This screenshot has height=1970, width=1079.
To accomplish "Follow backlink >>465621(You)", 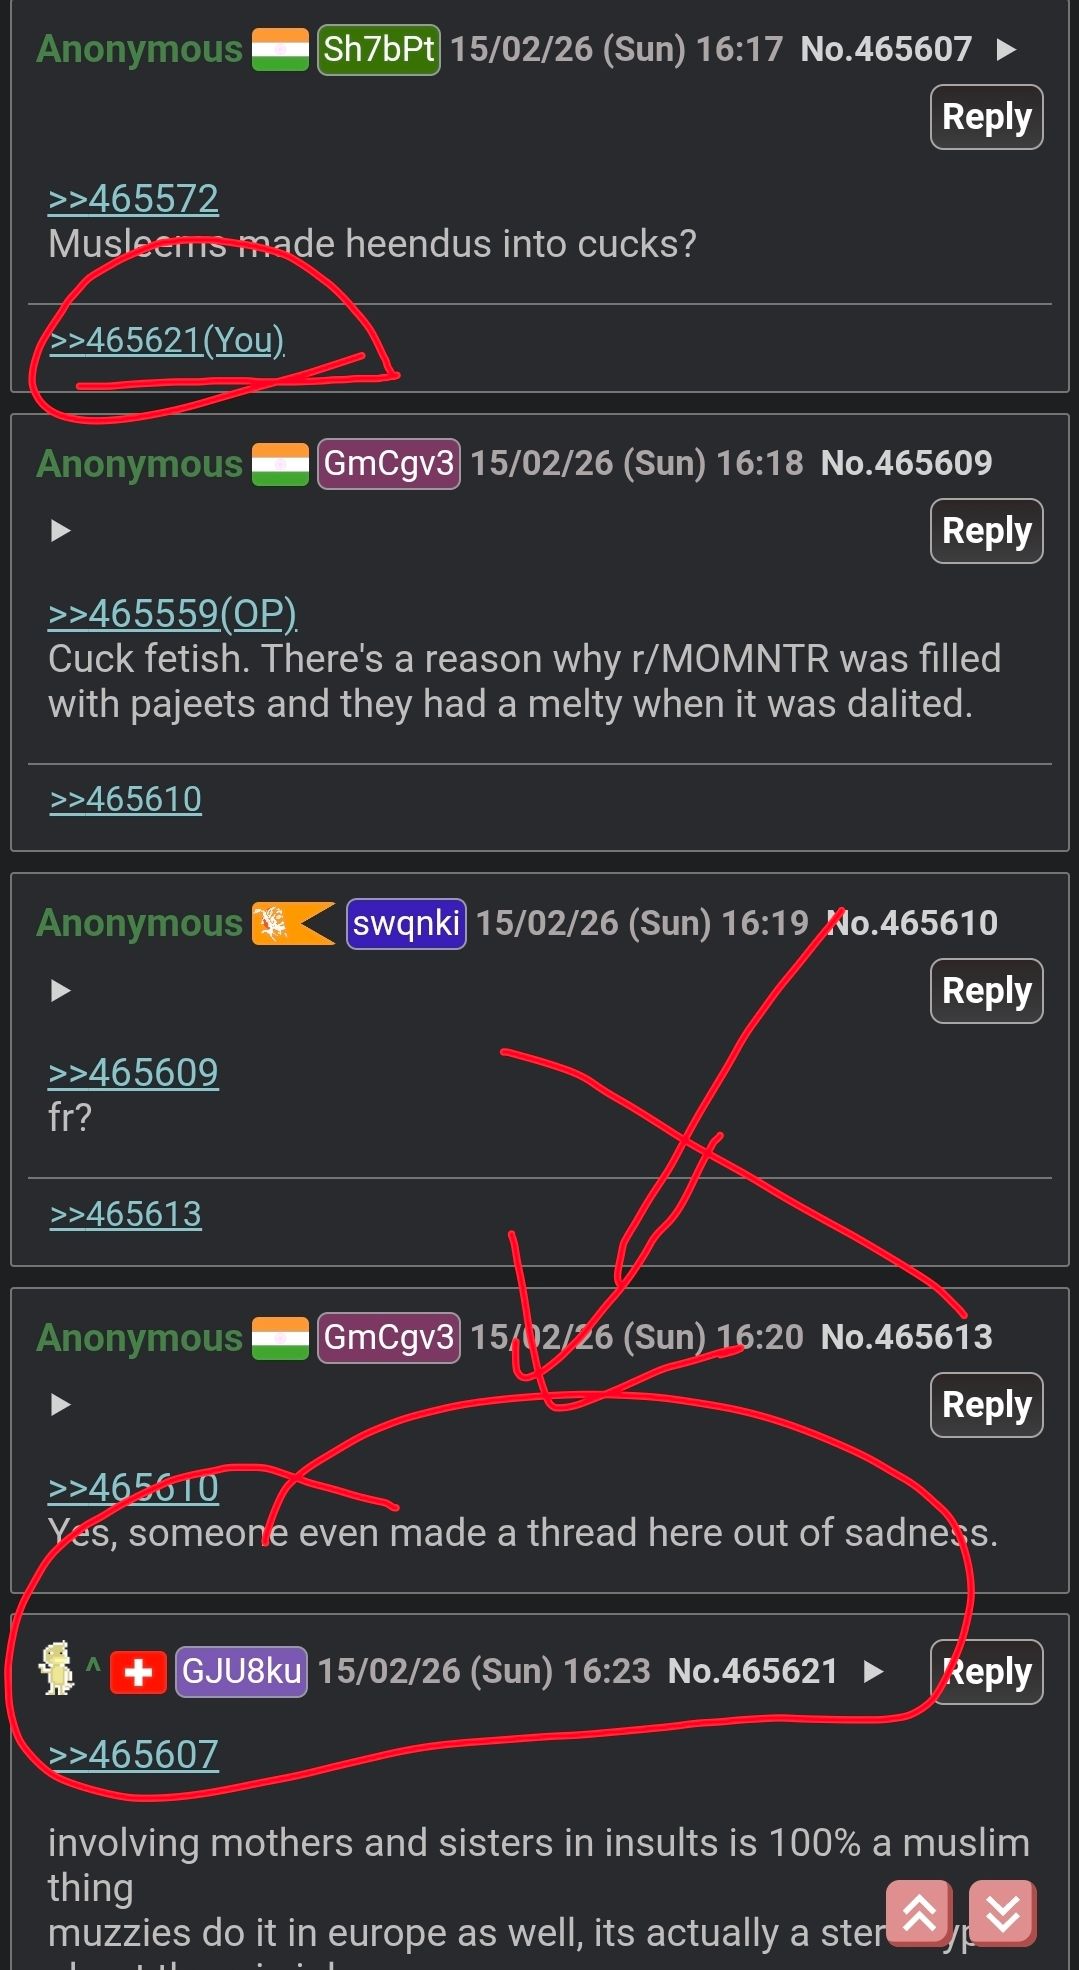I will click(167, 340).
